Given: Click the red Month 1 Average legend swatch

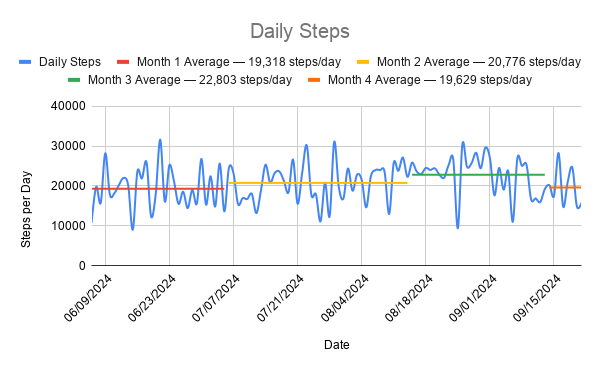Looking at the screenshot, I should coord(123,62).
